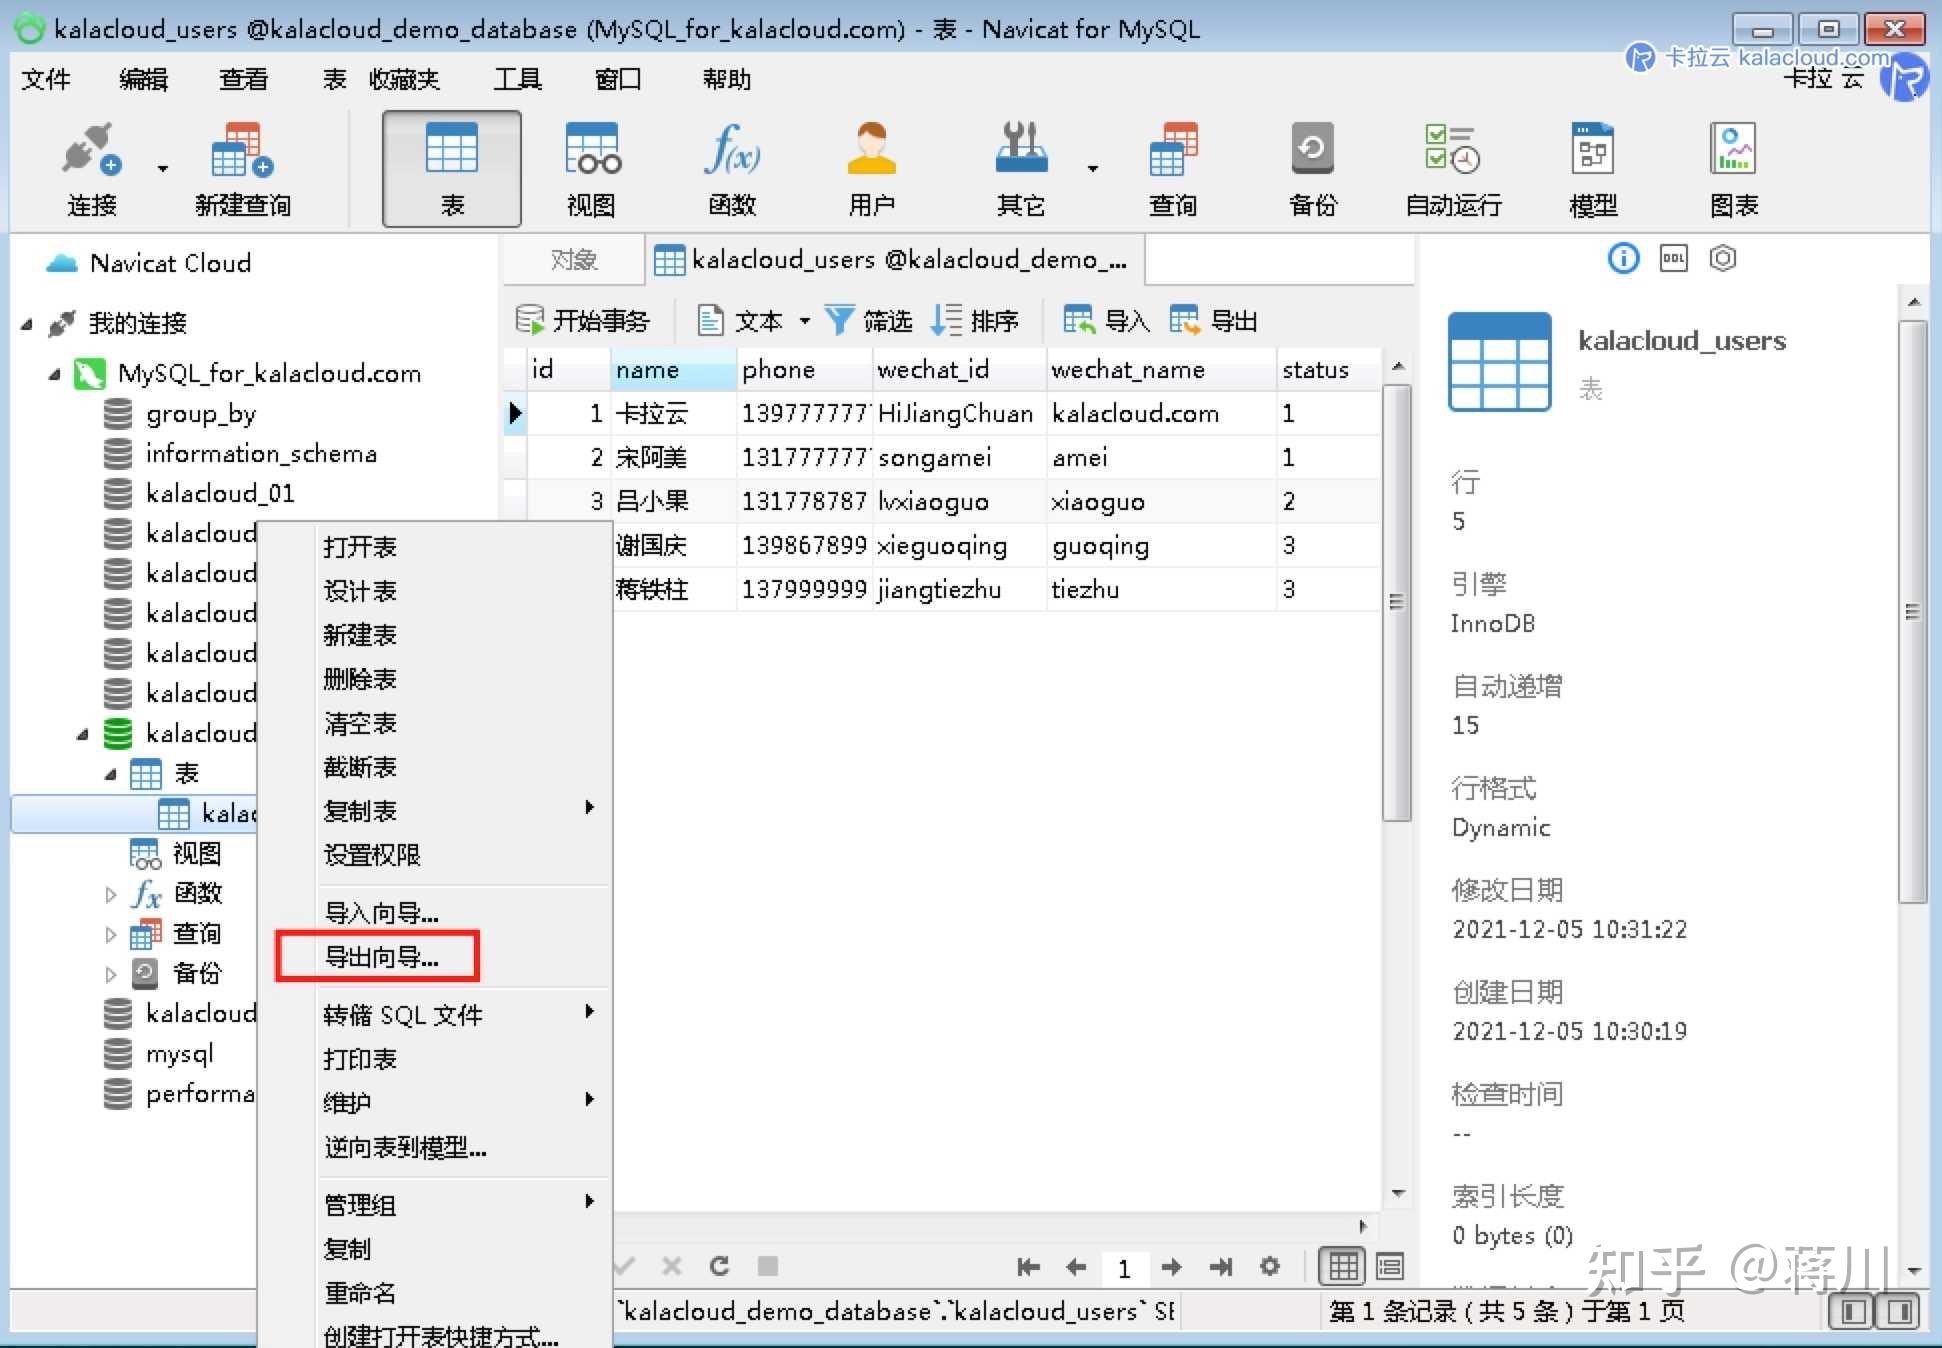Click the 备份 backup toolbar icon
This screenshot has height=1348, width=1942.
pos(1311,168)
